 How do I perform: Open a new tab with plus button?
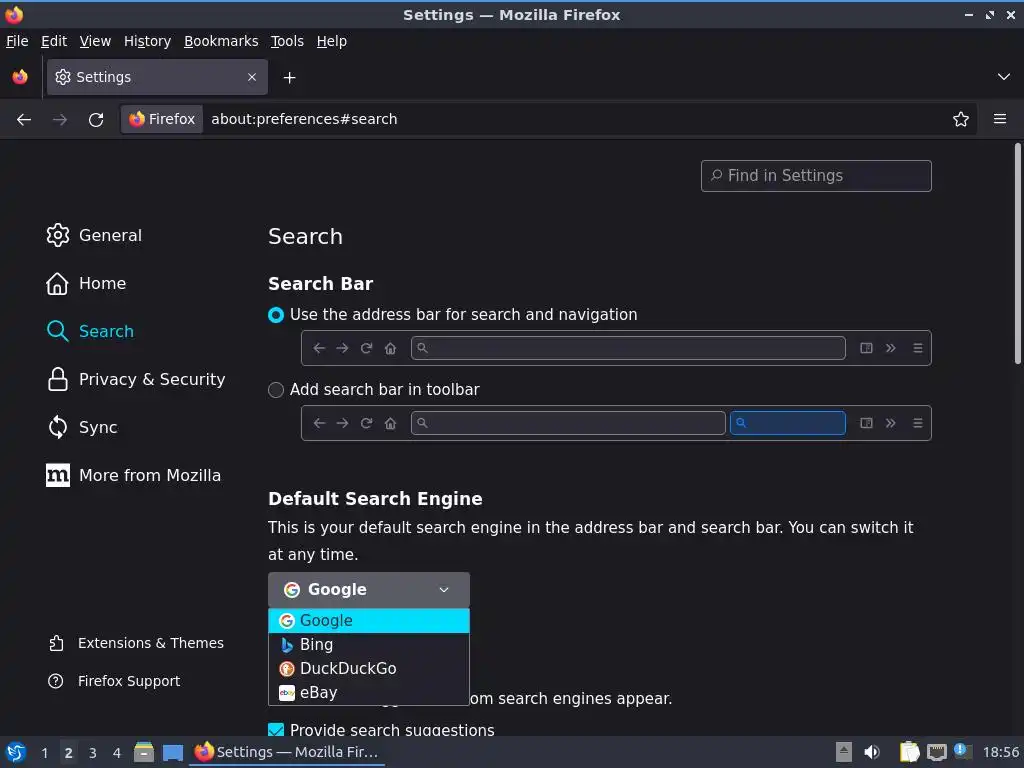(x=289, y=78)
